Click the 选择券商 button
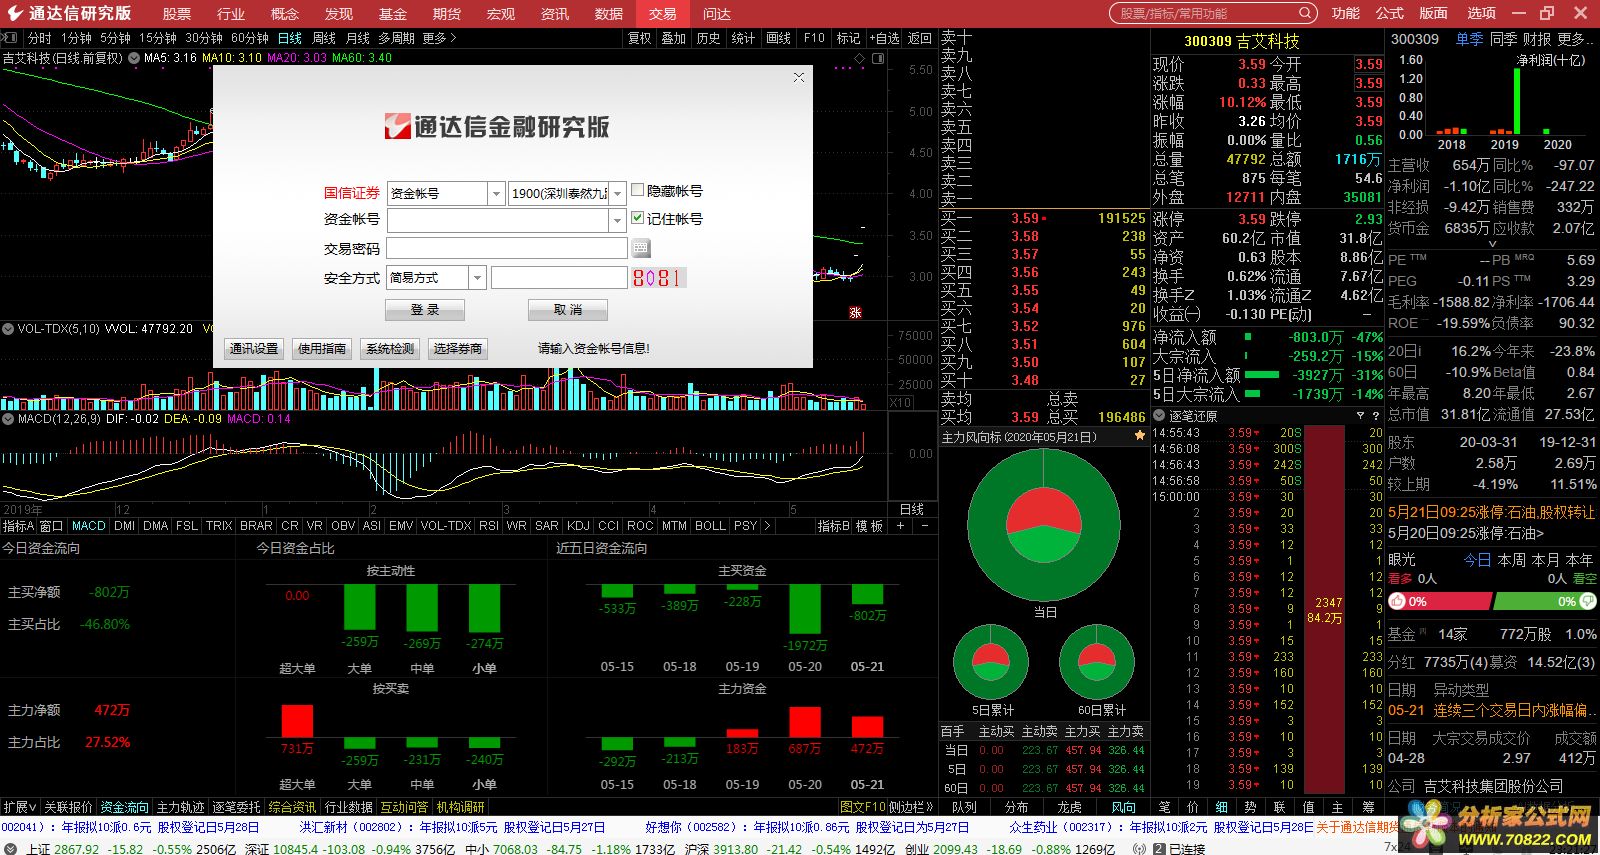This screenshot has width=1600, height=855. [x=458, y=348]
